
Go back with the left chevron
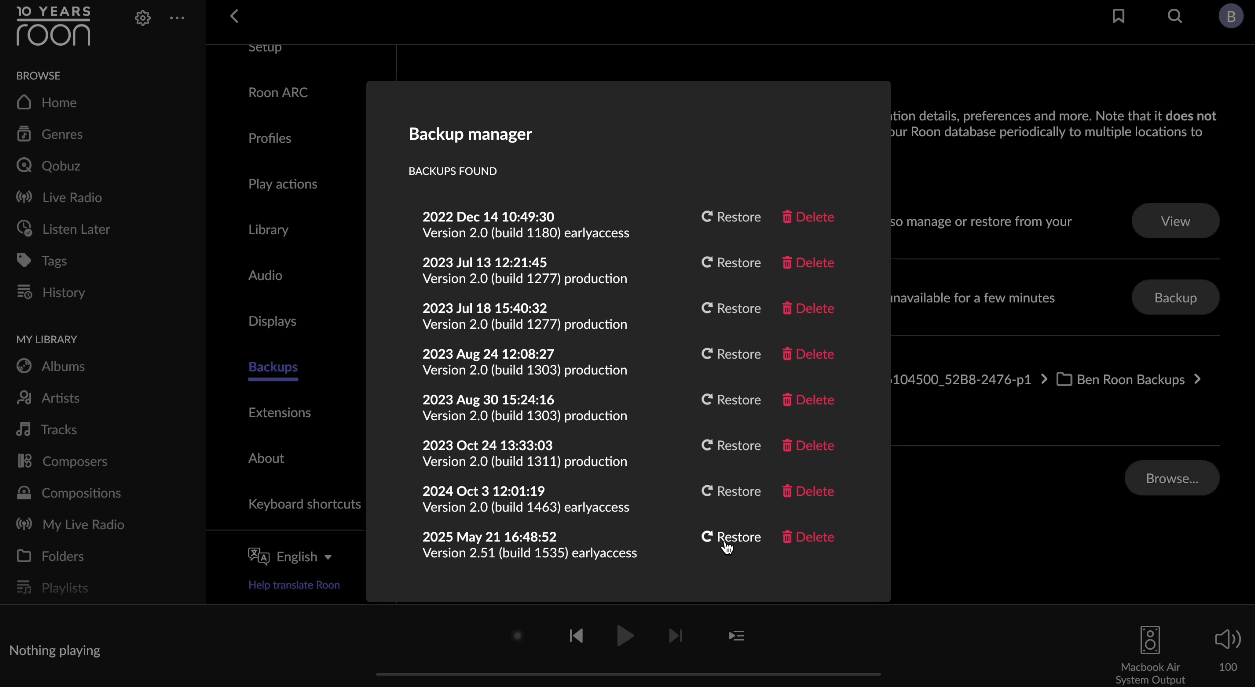pos(234,16)
